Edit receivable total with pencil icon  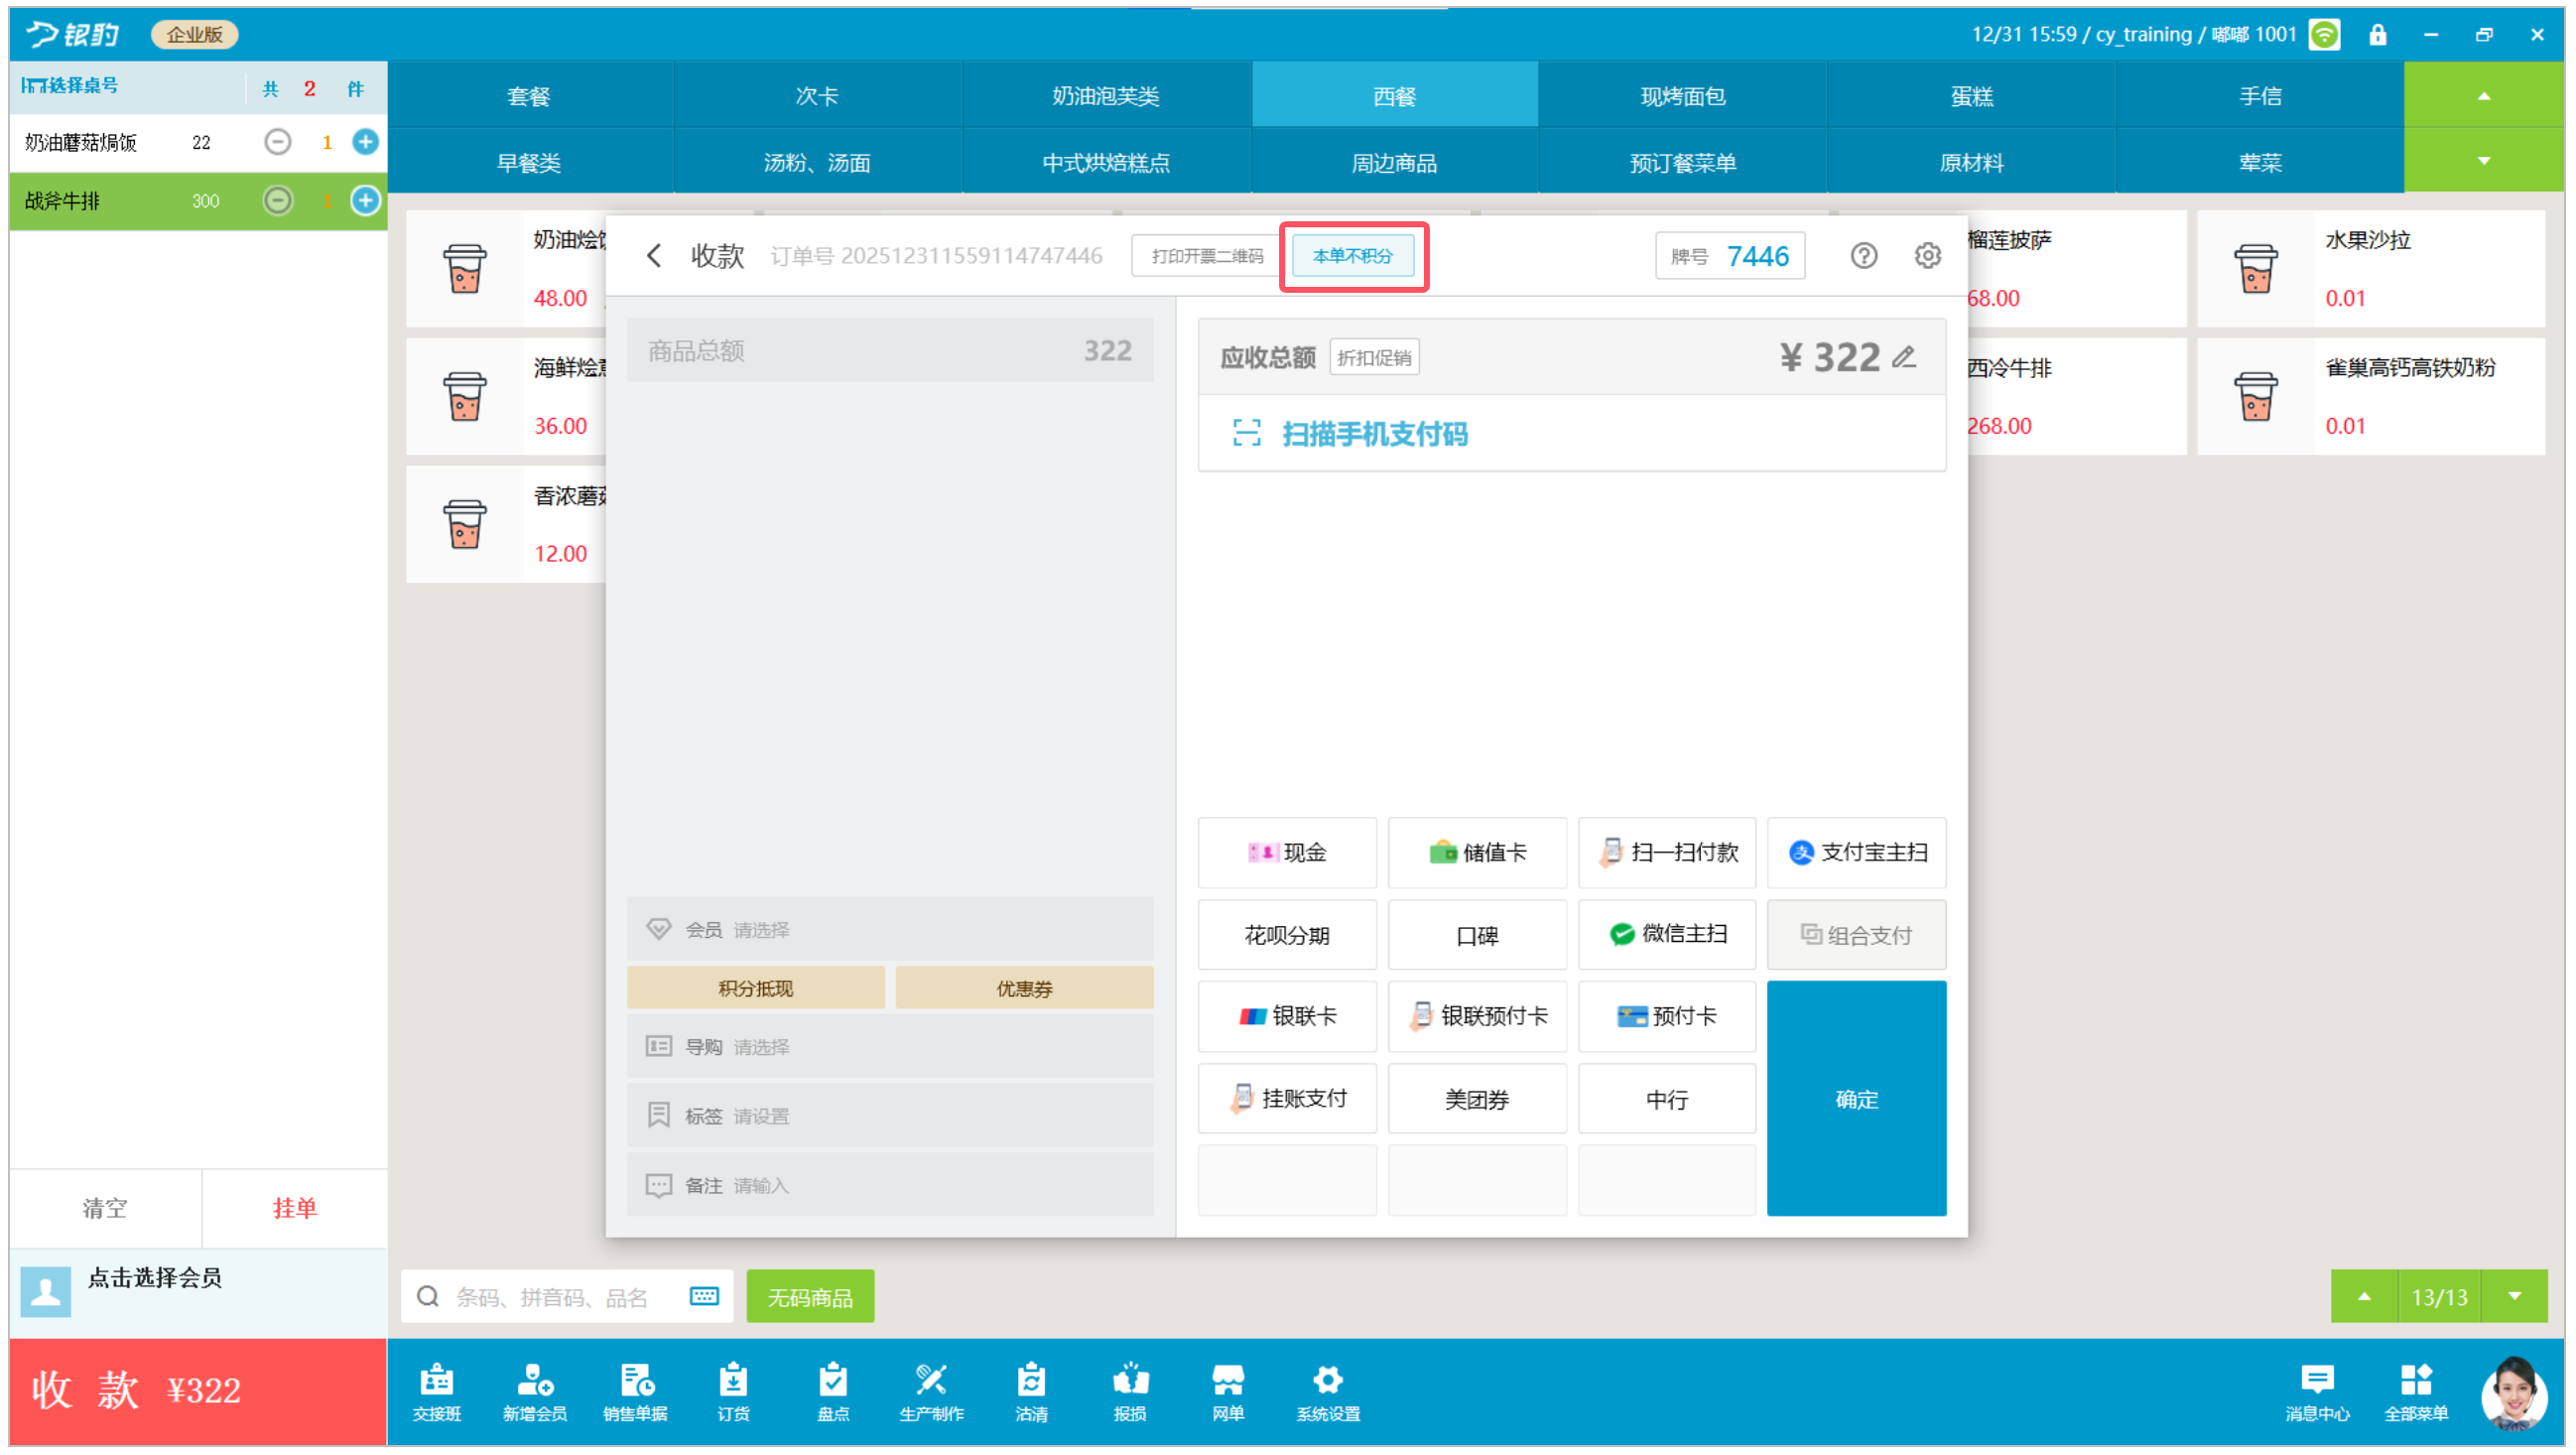pyautogui.click(x=1904, y=357)
